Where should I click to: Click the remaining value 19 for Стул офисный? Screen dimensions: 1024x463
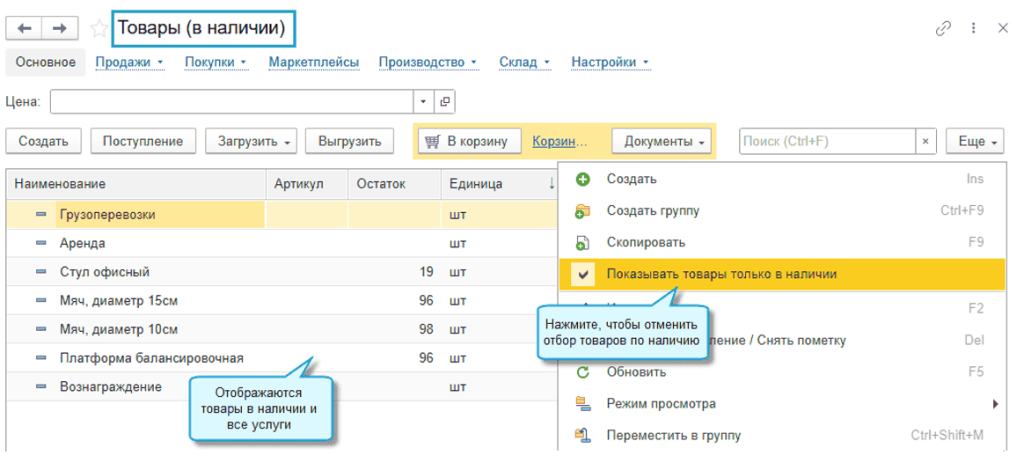(x=426, y=272)
